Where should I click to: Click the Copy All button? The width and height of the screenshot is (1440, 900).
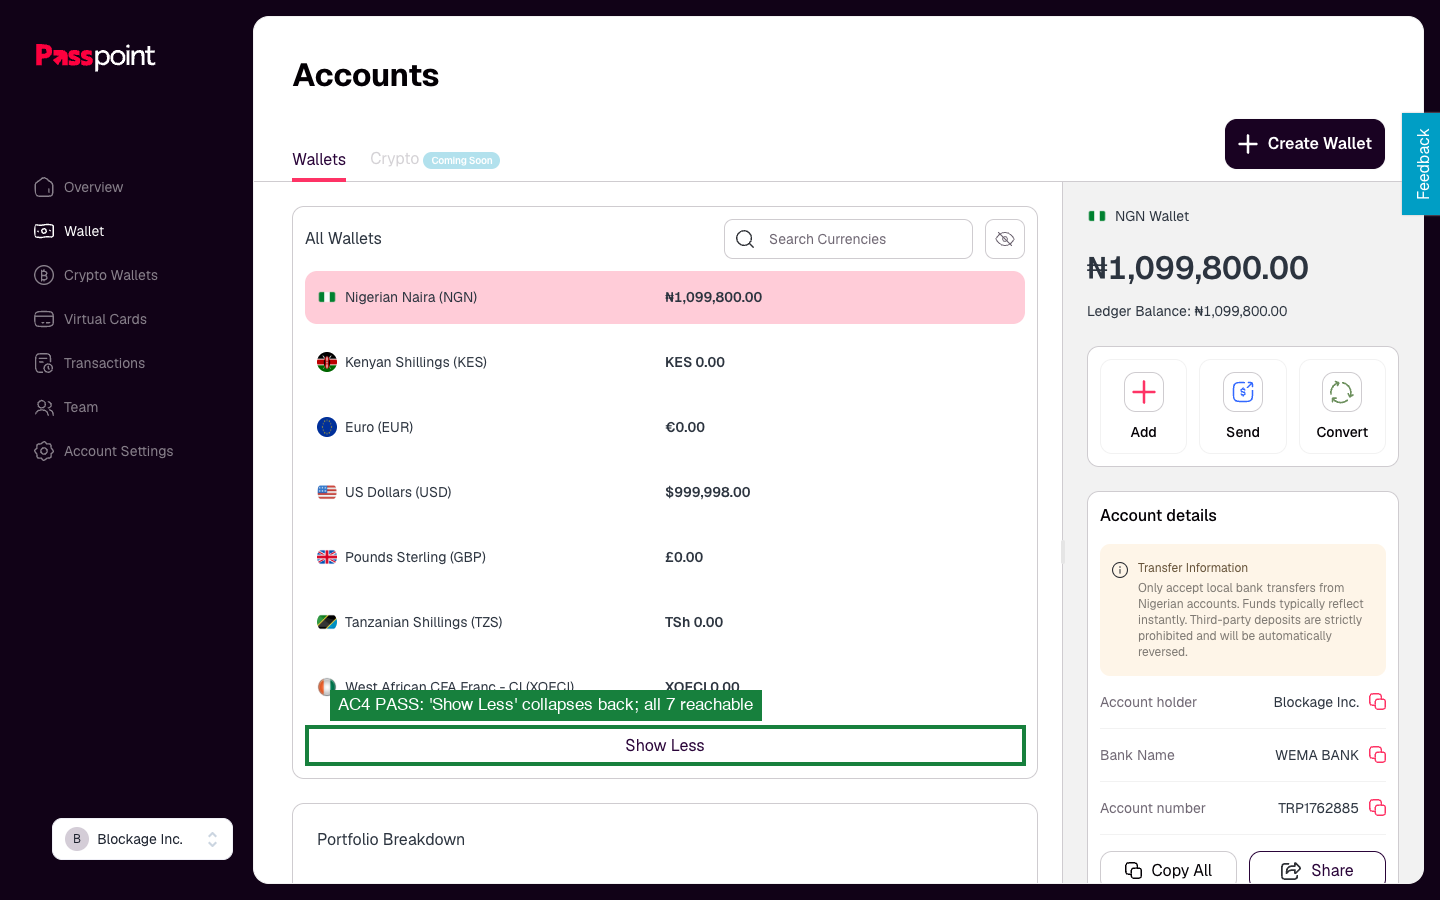point(1168,868)
